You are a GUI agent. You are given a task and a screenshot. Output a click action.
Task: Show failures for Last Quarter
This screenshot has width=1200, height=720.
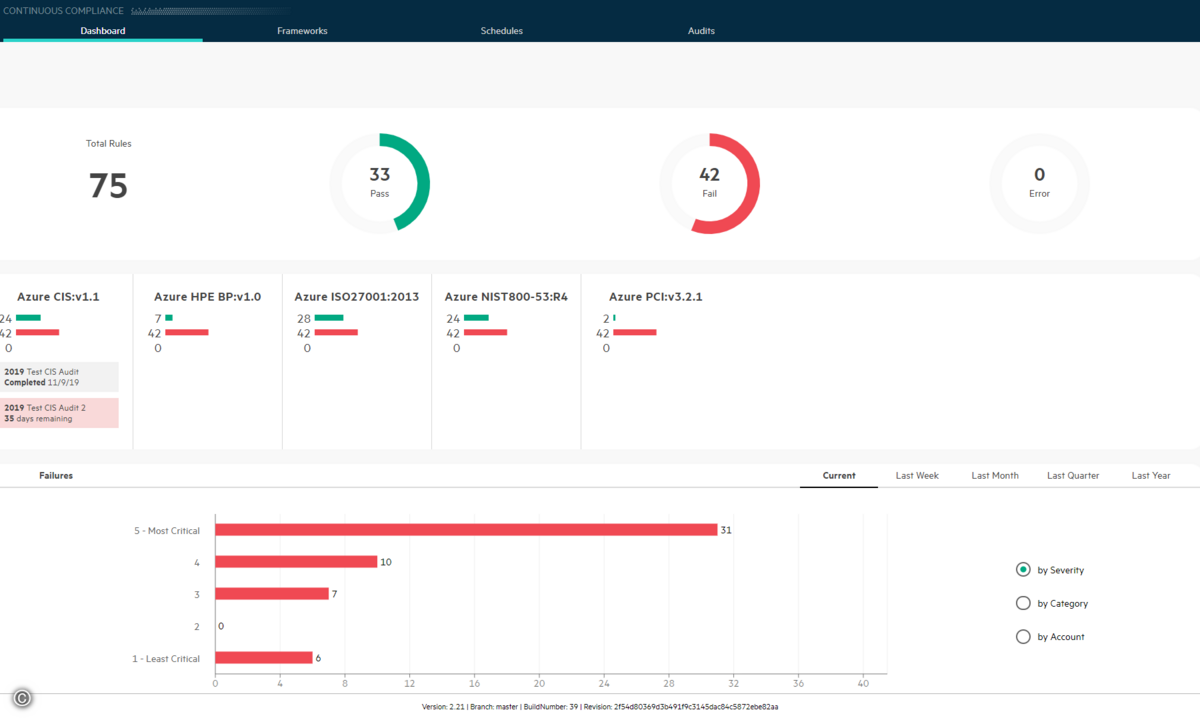coord(1073,476)
